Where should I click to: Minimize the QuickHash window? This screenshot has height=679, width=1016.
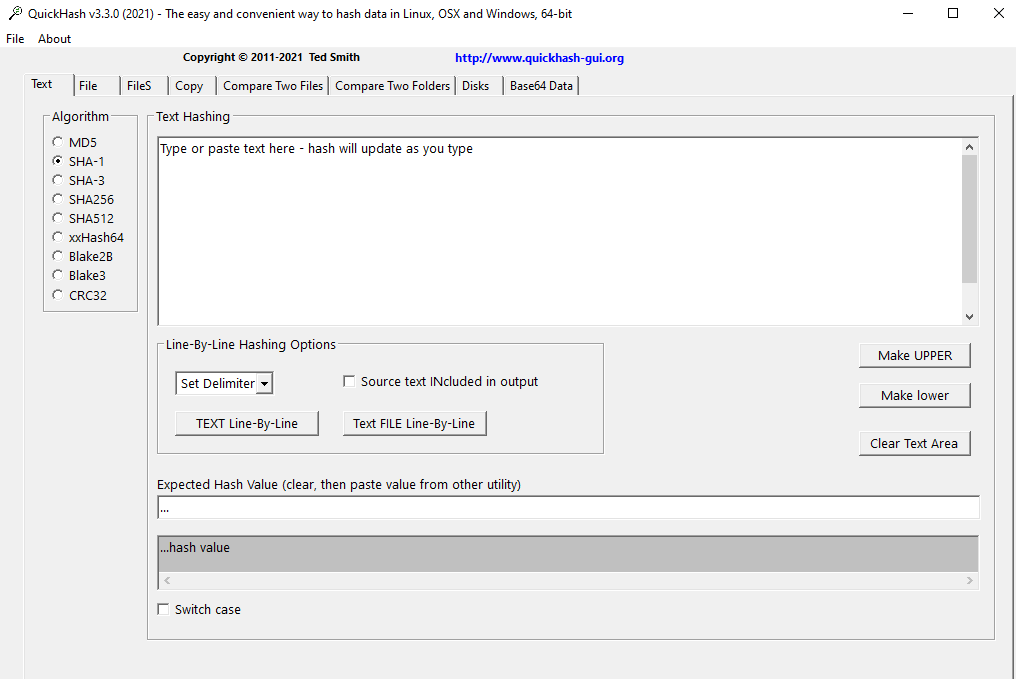(908, 13)
